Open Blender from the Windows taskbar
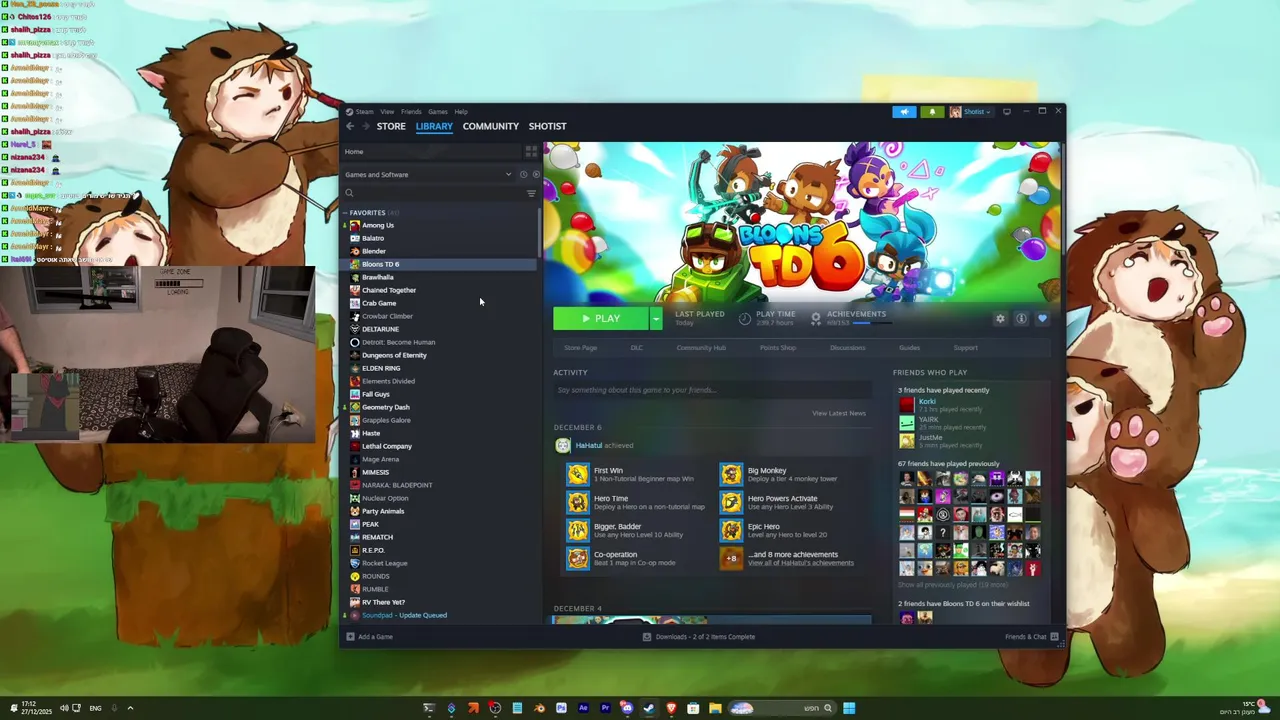 [539, 708]
